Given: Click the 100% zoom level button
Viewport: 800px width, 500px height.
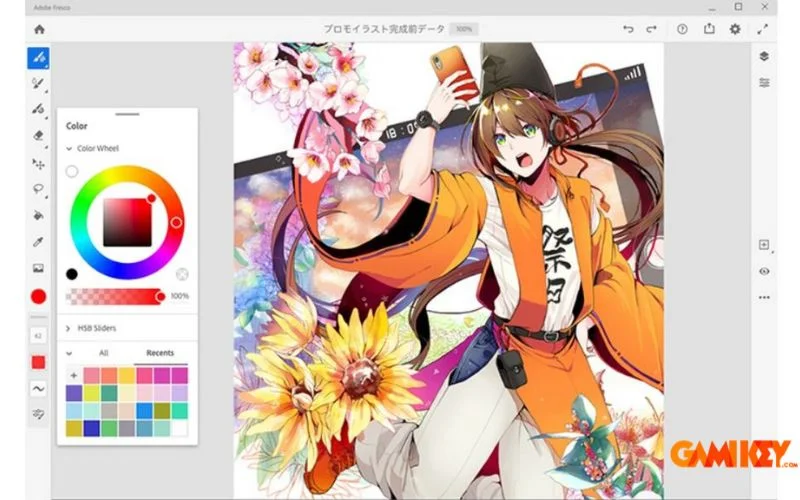Looking at the screenshot, I should pyautogui.click(x=462, y=30).
